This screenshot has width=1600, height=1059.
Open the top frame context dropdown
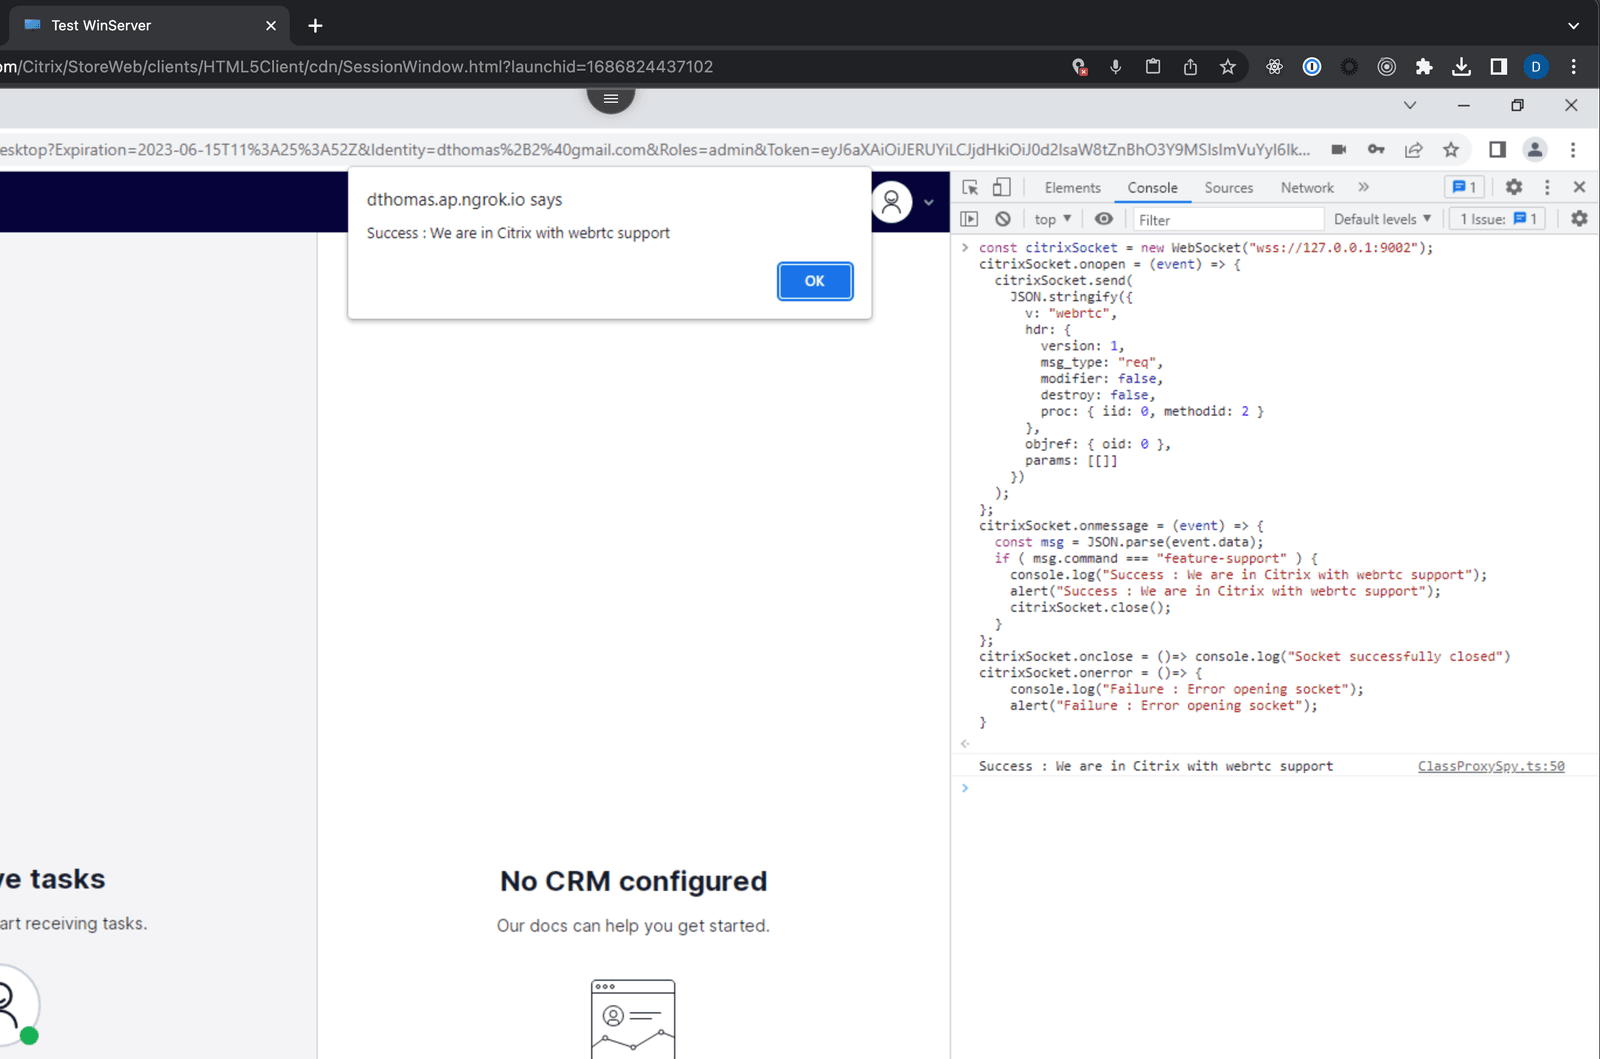[1050, 218]
